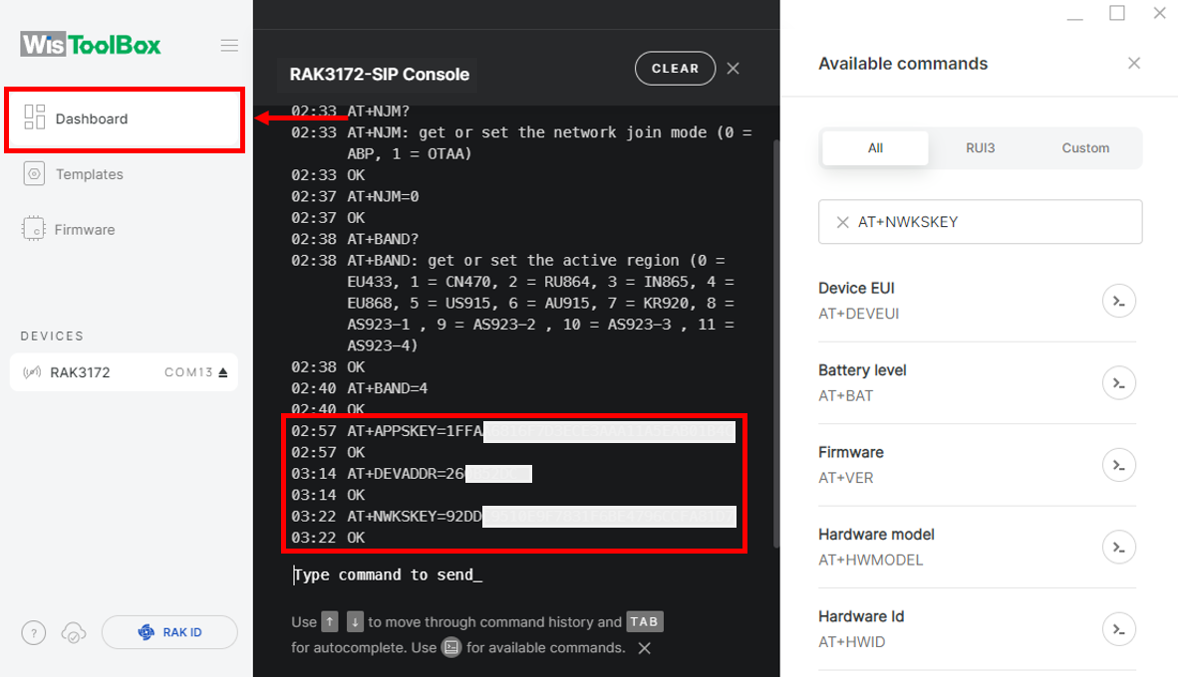Click the DEVICES section label
Screen dimensions: 1183x680
pos(52,336)
